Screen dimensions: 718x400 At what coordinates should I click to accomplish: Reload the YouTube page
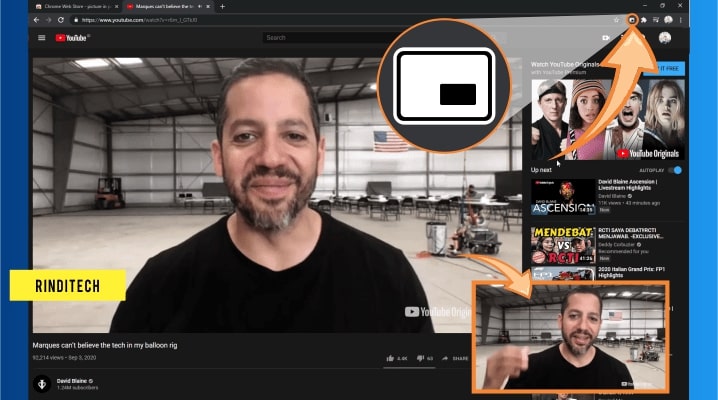click(x=60, y=20)
